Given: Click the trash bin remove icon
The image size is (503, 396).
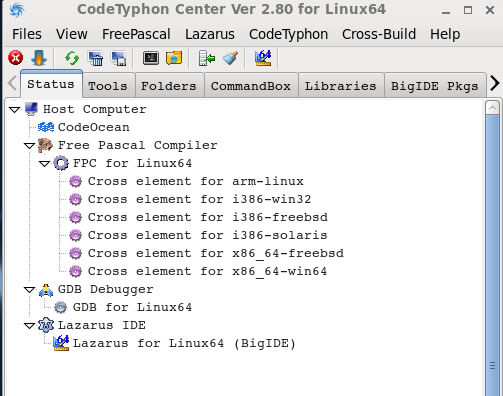Looking at the screenshot, I should click(x=96, y=58).
